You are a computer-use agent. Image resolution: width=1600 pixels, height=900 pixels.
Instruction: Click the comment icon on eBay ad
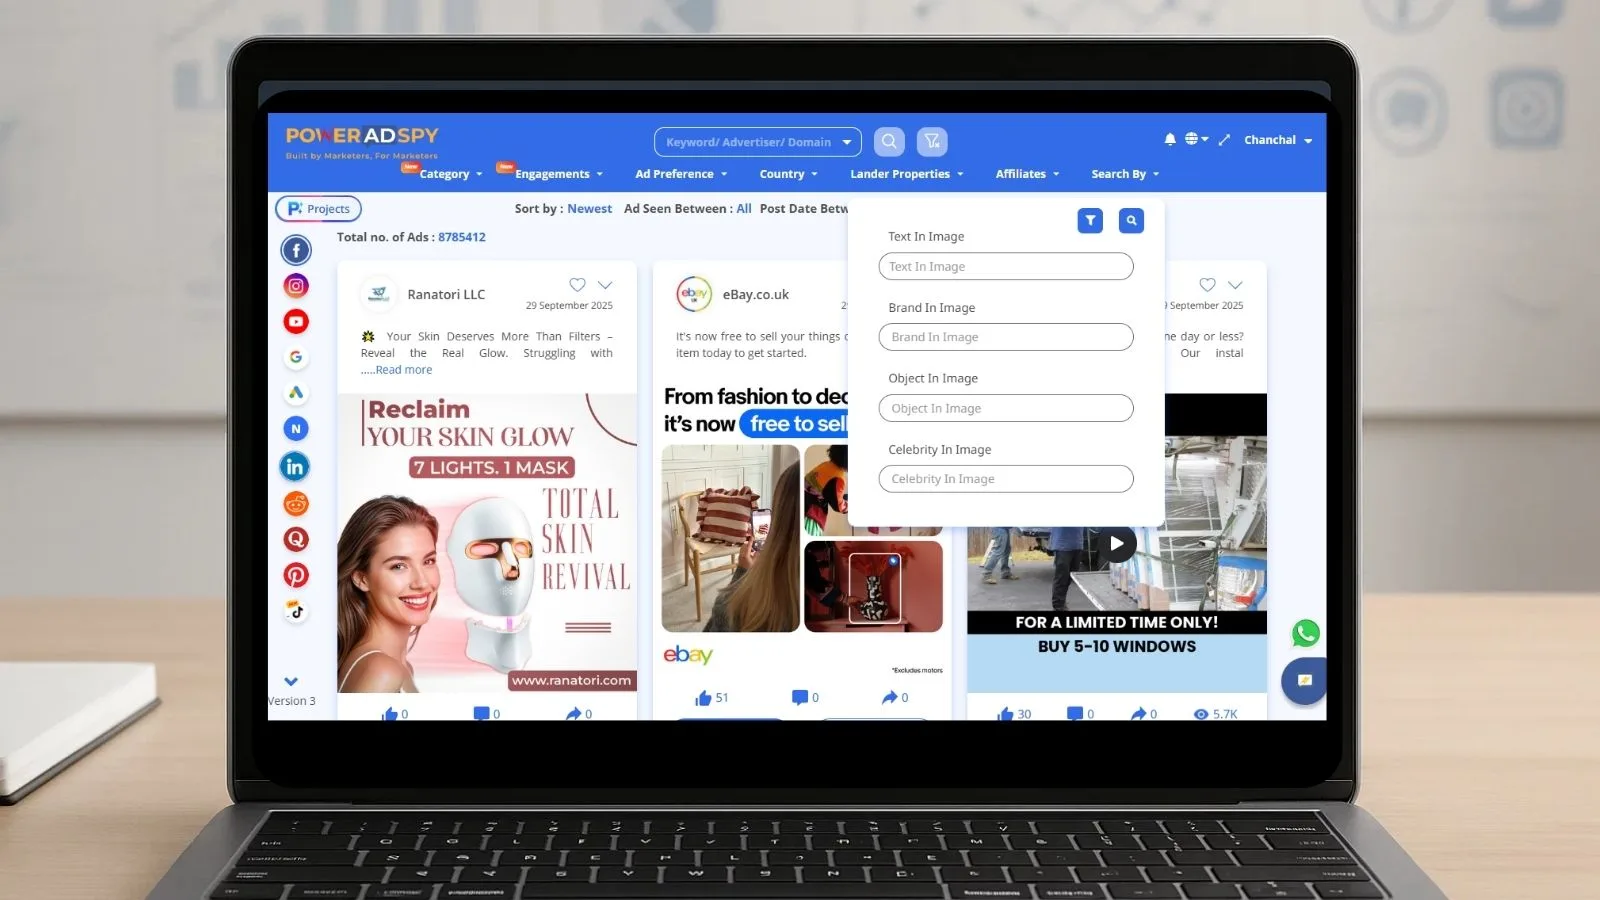[x=799, y=698]
